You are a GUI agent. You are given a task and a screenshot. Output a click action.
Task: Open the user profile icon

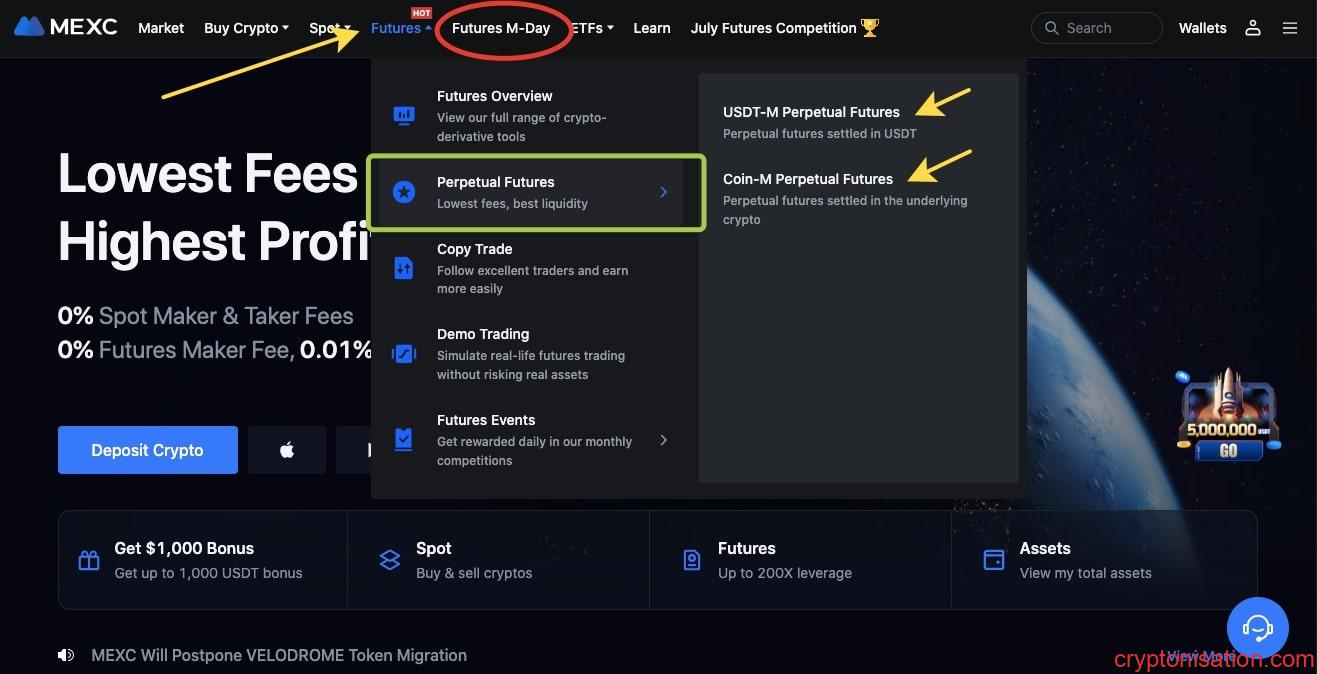coord(1253,28)
